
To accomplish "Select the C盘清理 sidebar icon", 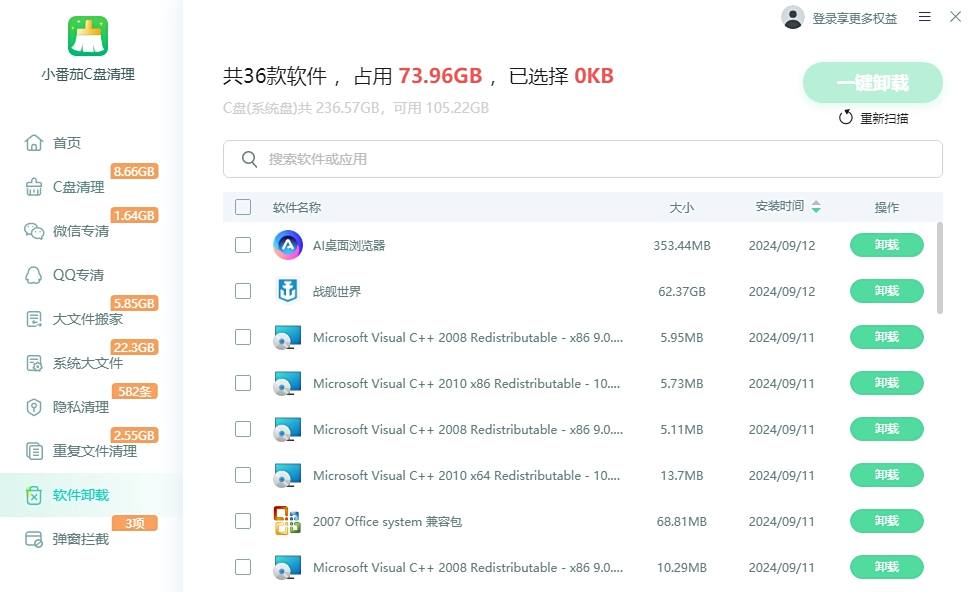I will click(x=32, y=186).
